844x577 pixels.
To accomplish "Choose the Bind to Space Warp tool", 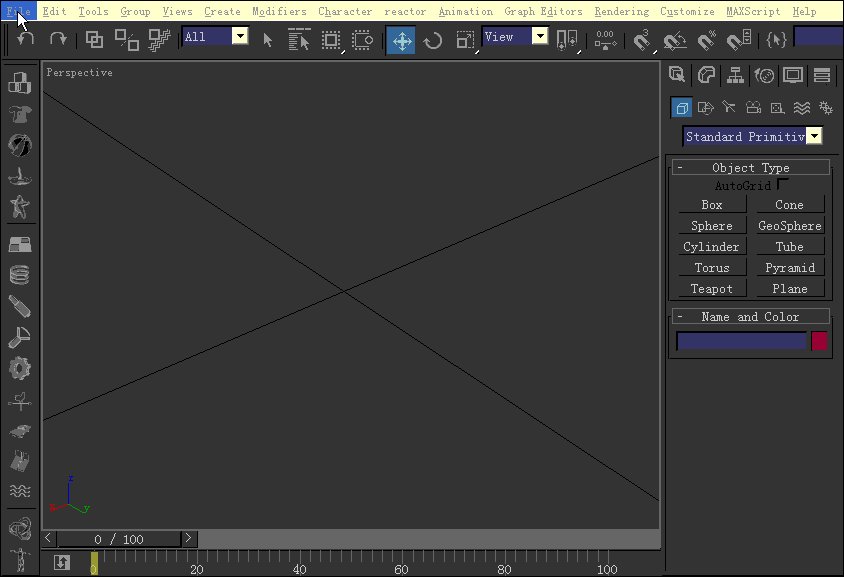I will [x=159, y=40].
